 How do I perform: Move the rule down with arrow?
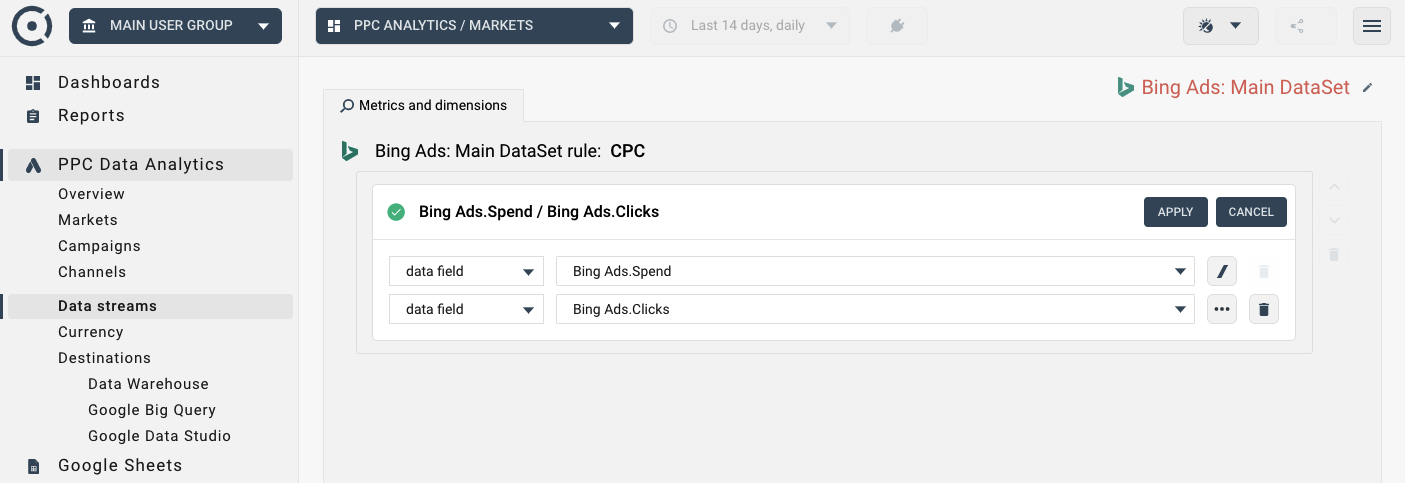pyautogui.click(x=1334, y=220)
